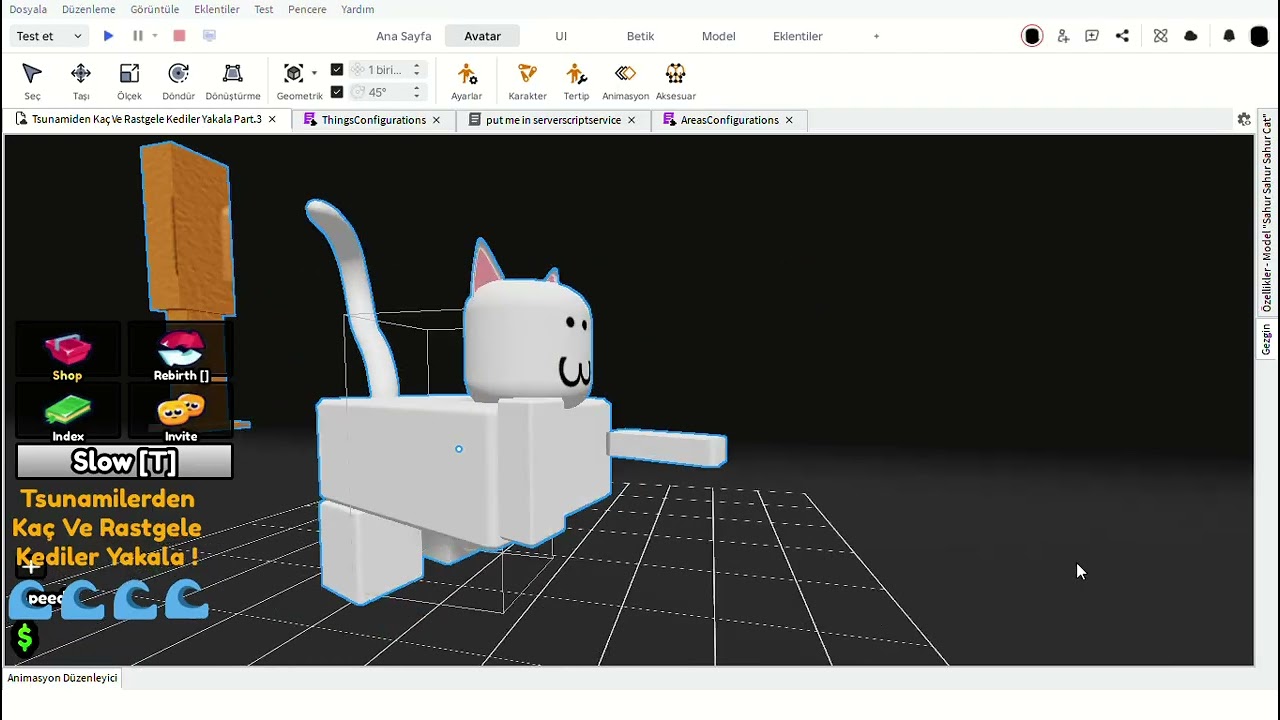The width and height of the screenshot is (1280, 720).
Task: Click the Slow [T] button
Action: (x=124, y=462)
